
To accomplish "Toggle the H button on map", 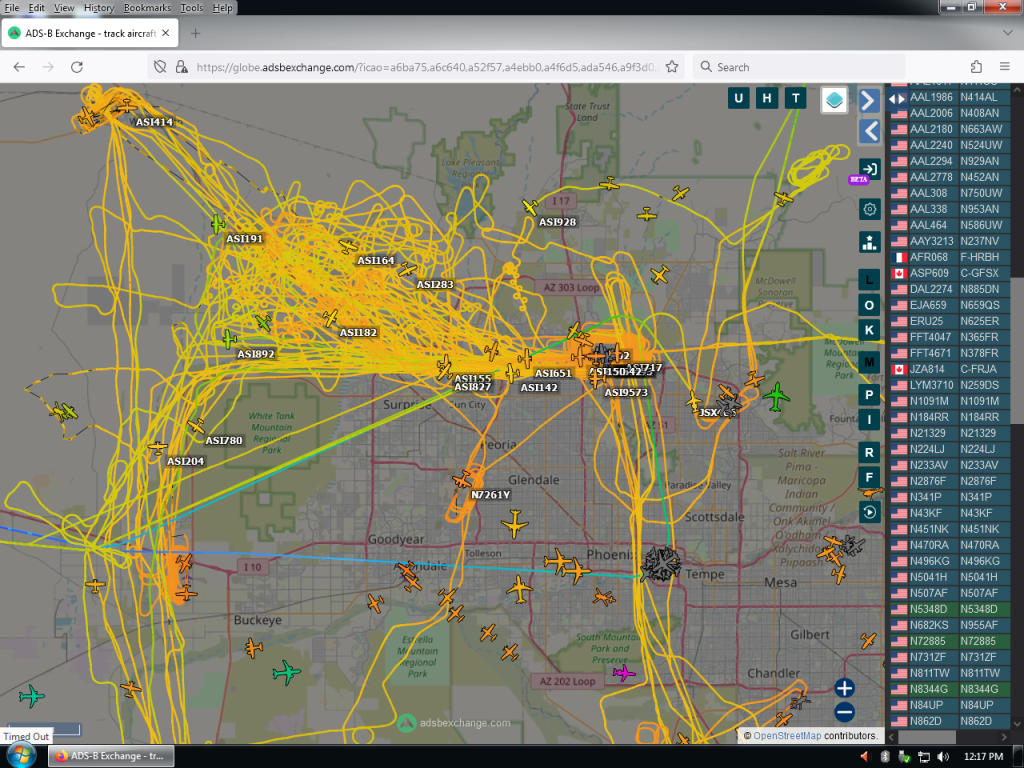I will [767, 99].
